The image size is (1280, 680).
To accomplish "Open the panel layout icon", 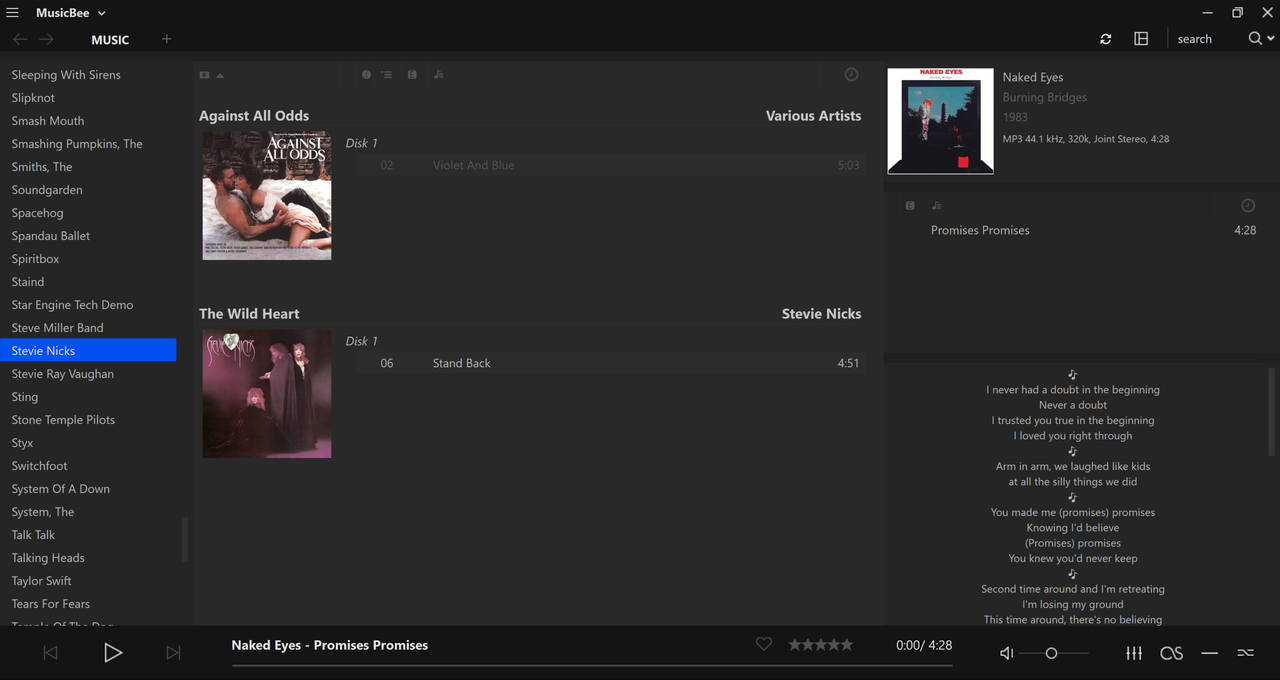I will click(1141, 39).
